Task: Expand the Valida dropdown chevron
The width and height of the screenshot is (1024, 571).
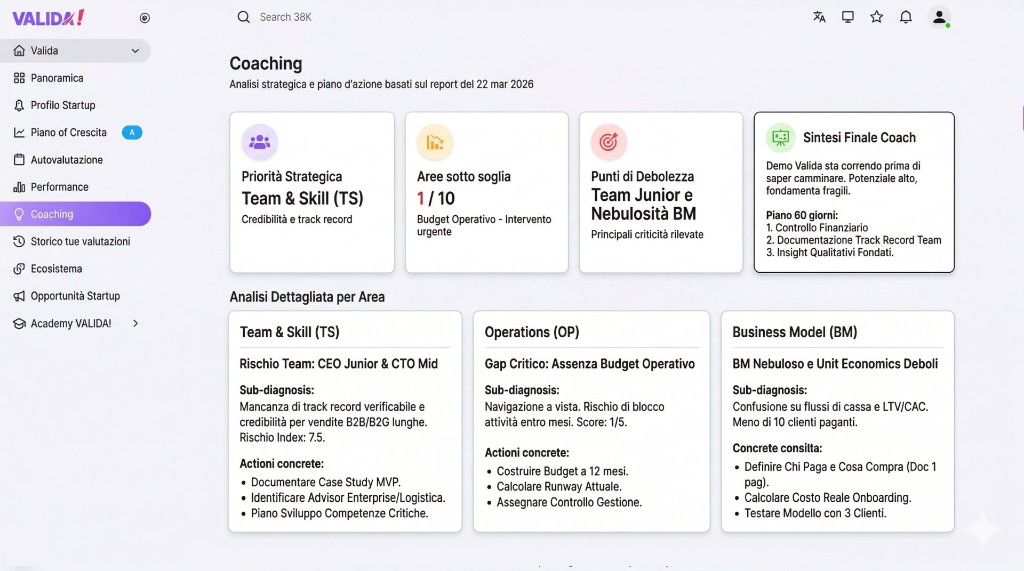Action: 135,51
